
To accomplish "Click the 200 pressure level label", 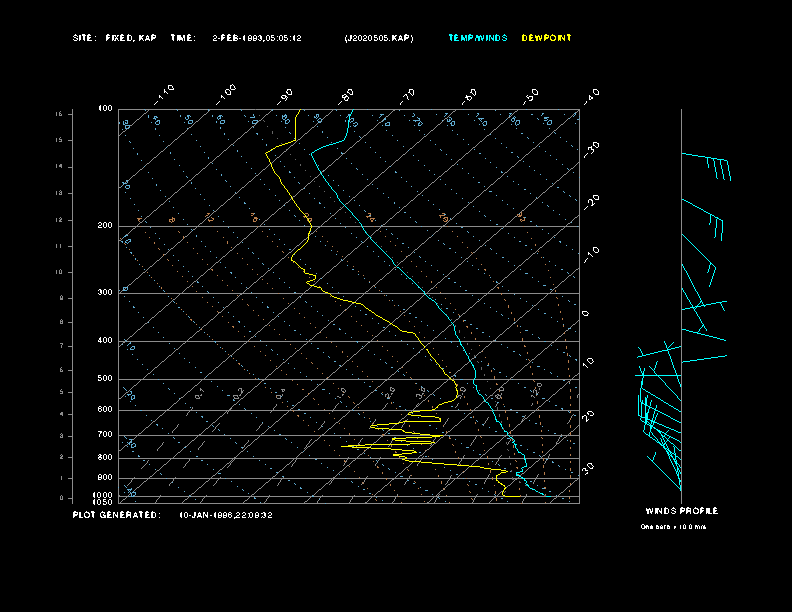I will coord(105,226).
